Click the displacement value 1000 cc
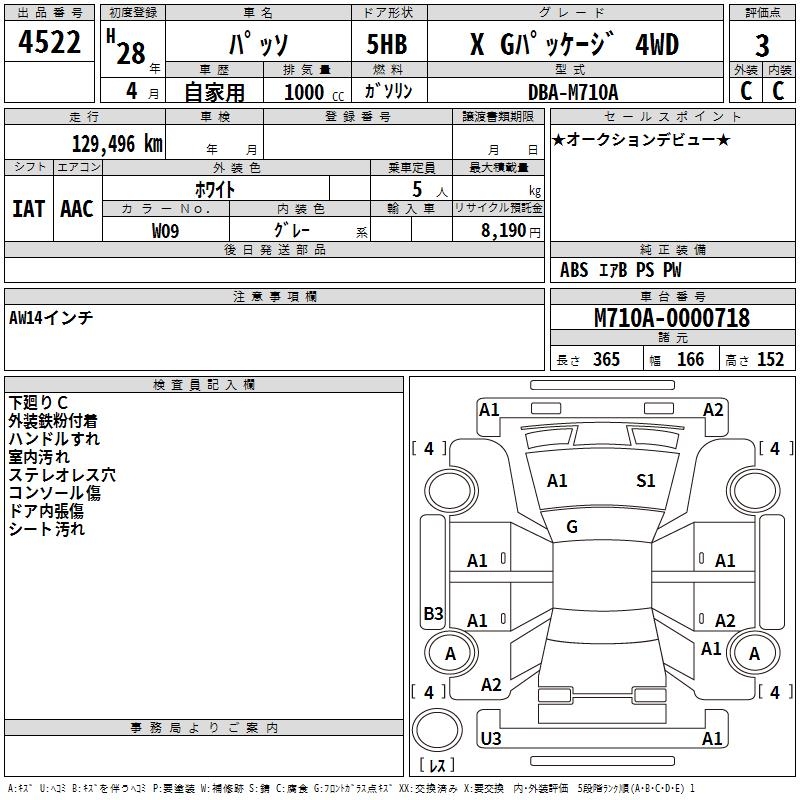 [x=314, y=92]
